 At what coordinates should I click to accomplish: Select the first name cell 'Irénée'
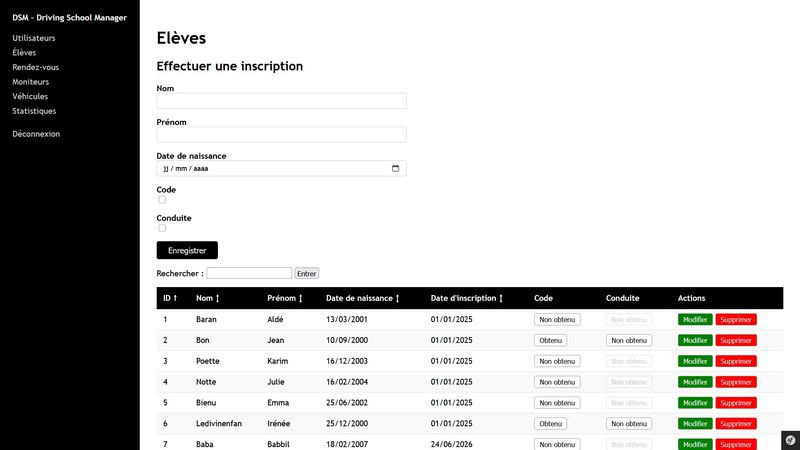click(x=279, y=423)
